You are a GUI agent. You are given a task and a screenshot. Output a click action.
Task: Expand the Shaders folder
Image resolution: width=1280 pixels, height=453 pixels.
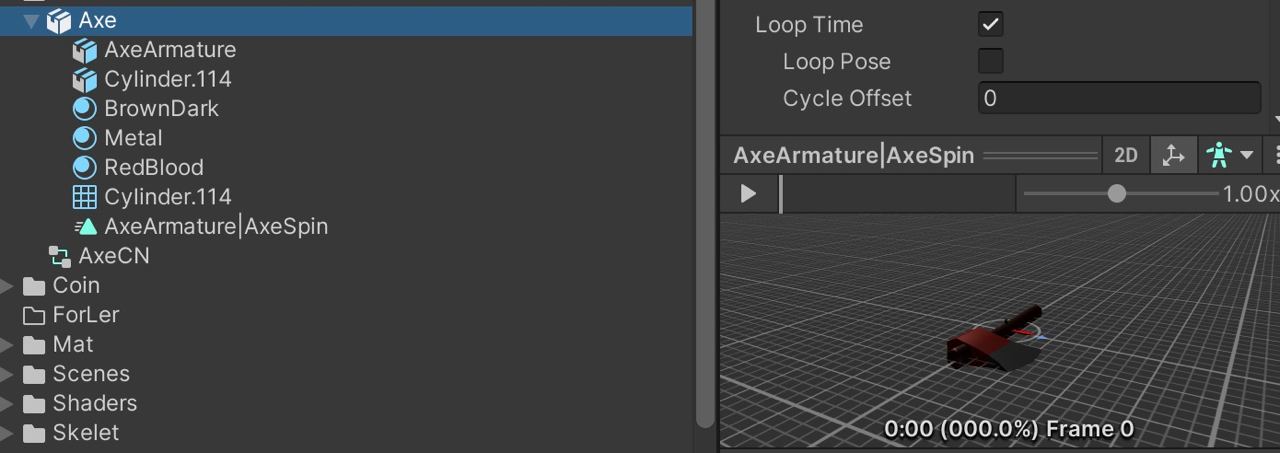coord(7,404)
